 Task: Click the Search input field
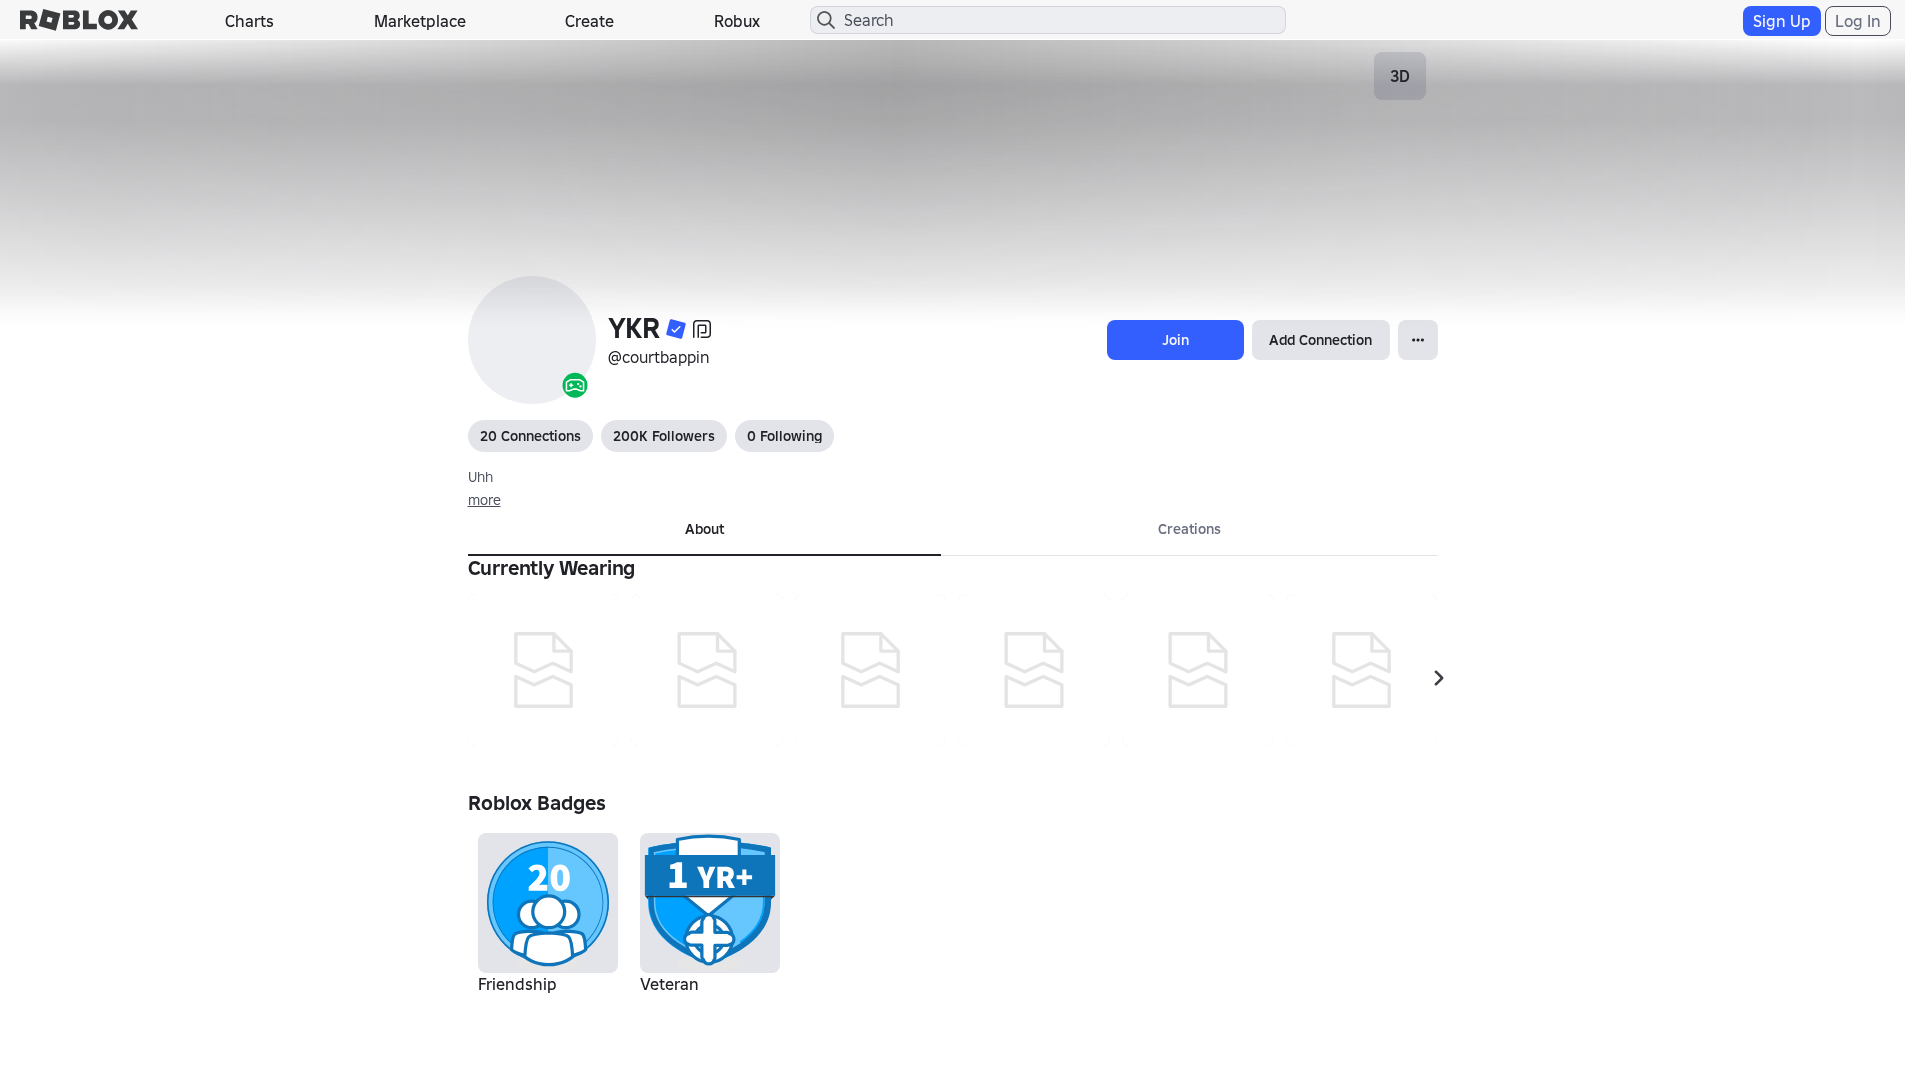[x=1048, y=20]
